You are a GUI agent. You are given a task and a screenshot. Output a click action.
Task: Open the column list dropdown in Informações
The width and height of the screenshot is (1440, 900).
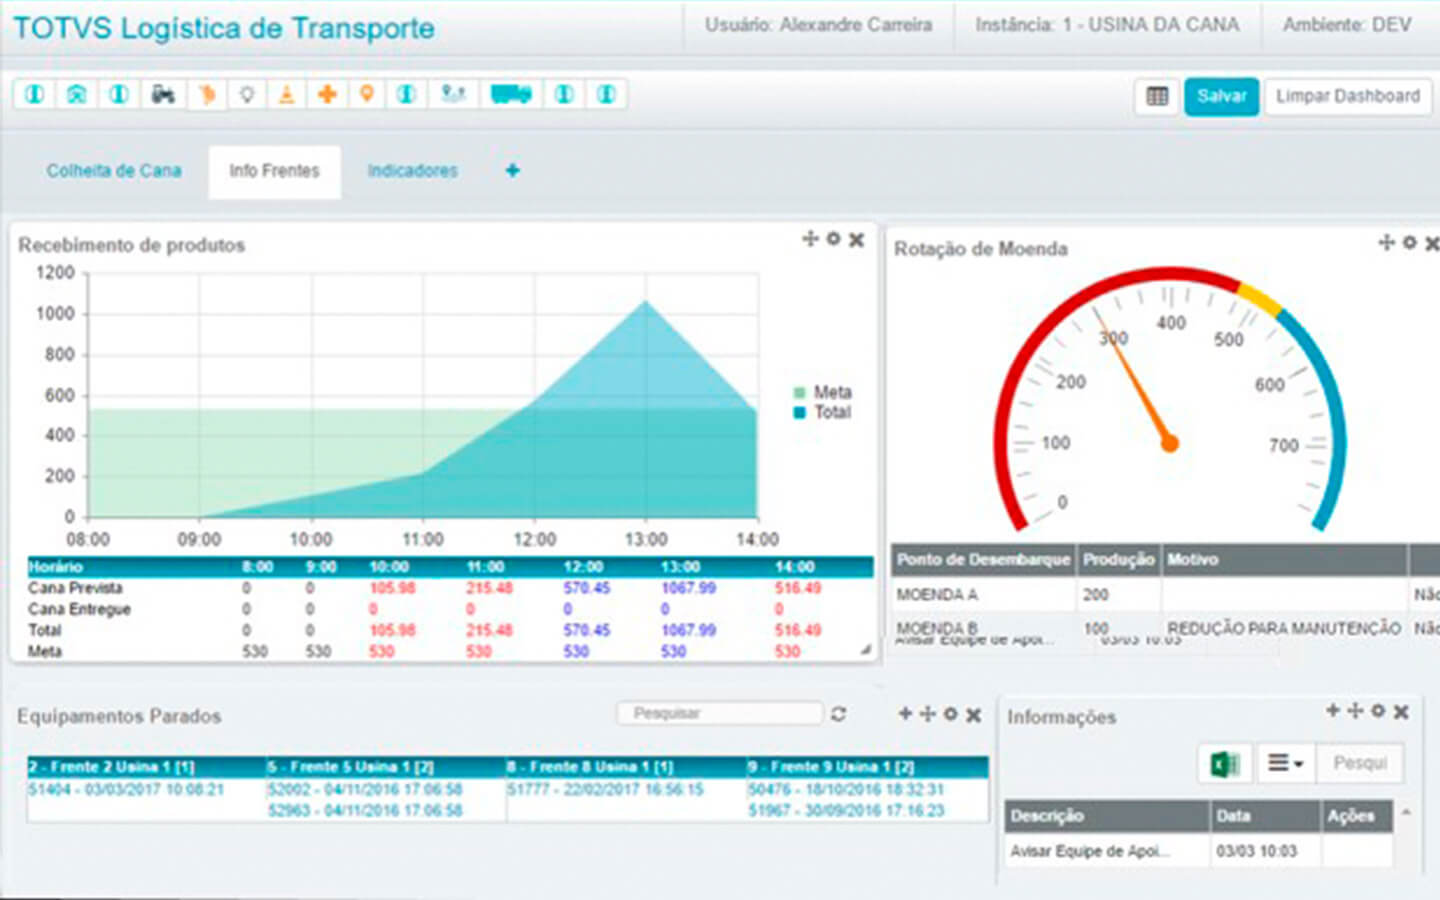pos(1285,764)
